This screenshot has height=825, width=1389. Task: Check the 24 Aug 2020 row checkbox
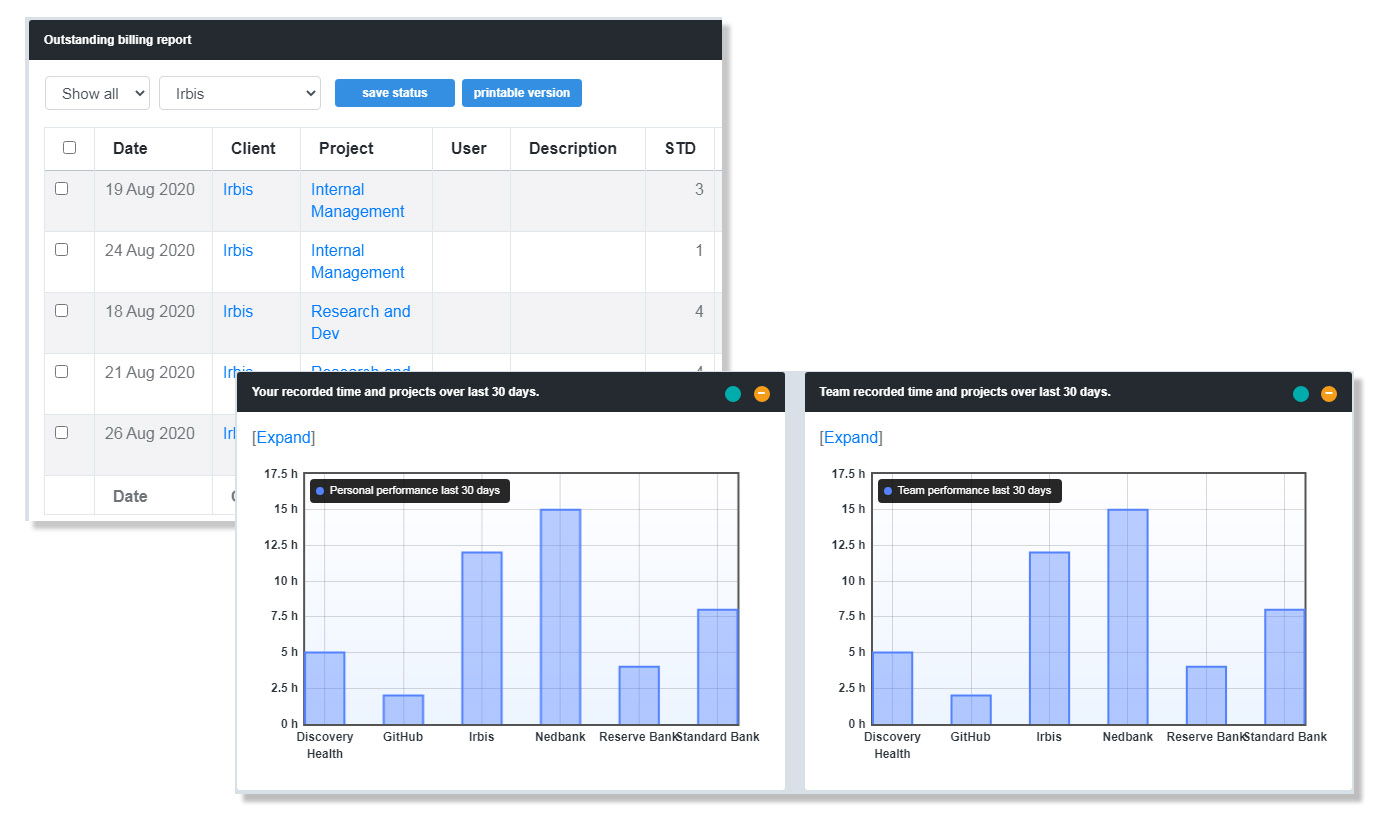tap(62, 249)
